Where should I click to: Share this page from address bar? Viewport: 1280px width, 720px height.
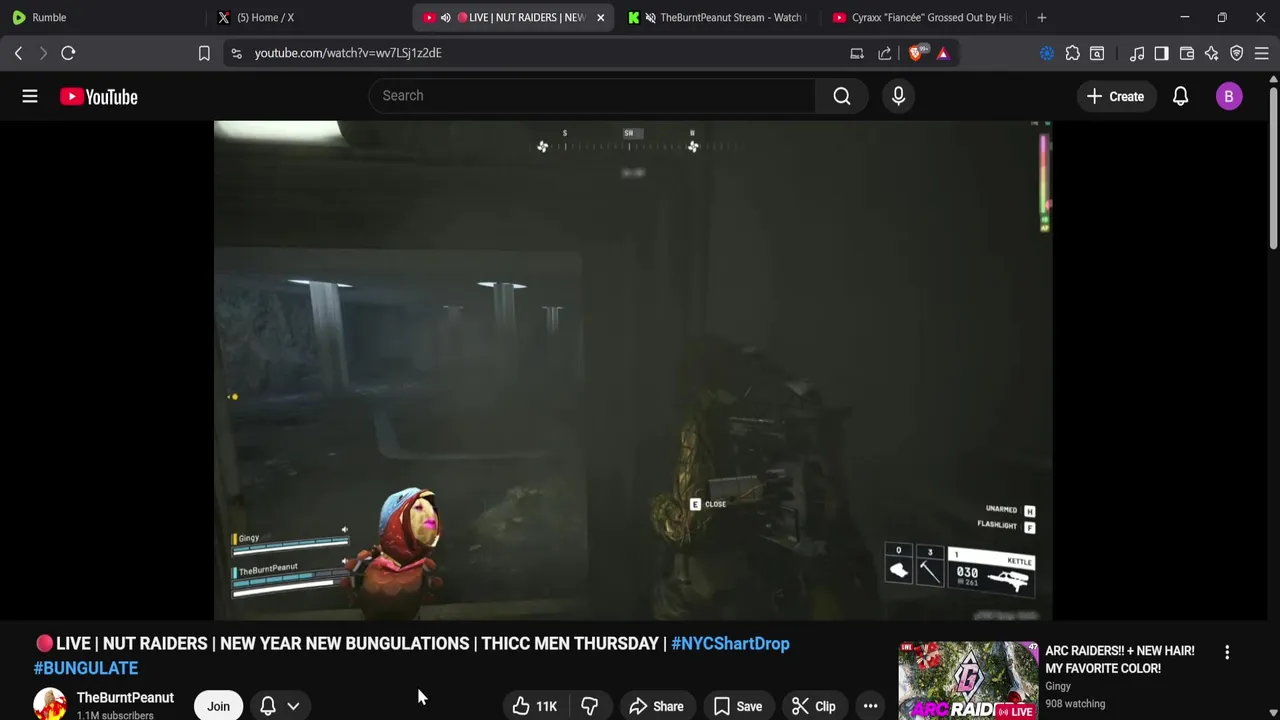click(x=885, y=53)
